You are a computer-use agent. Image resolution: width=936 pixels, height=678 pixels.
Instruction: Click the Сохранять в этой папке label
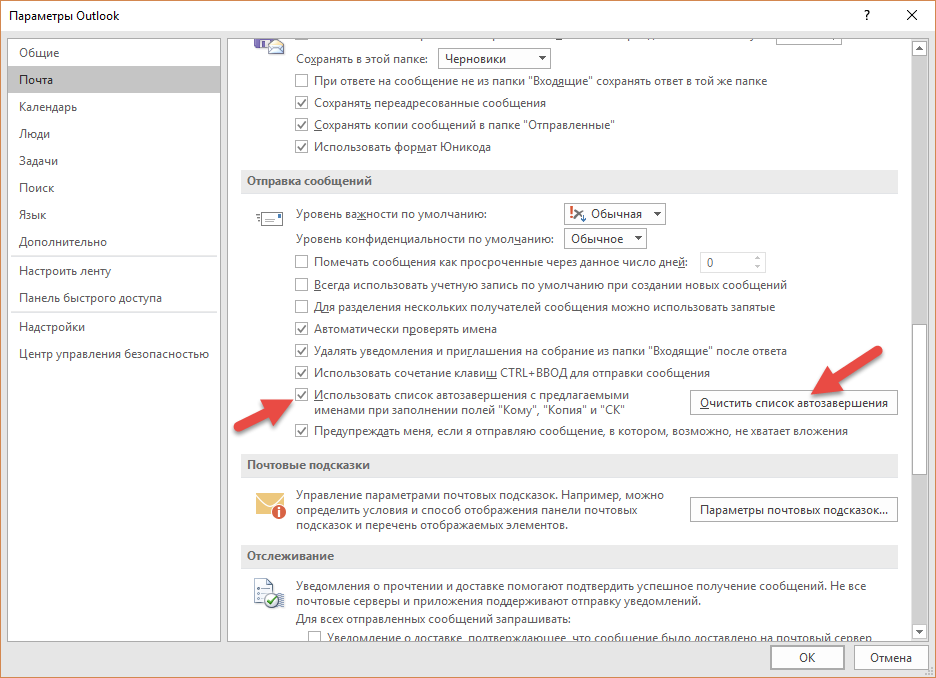pyautogui.click(x=362, y=59)
